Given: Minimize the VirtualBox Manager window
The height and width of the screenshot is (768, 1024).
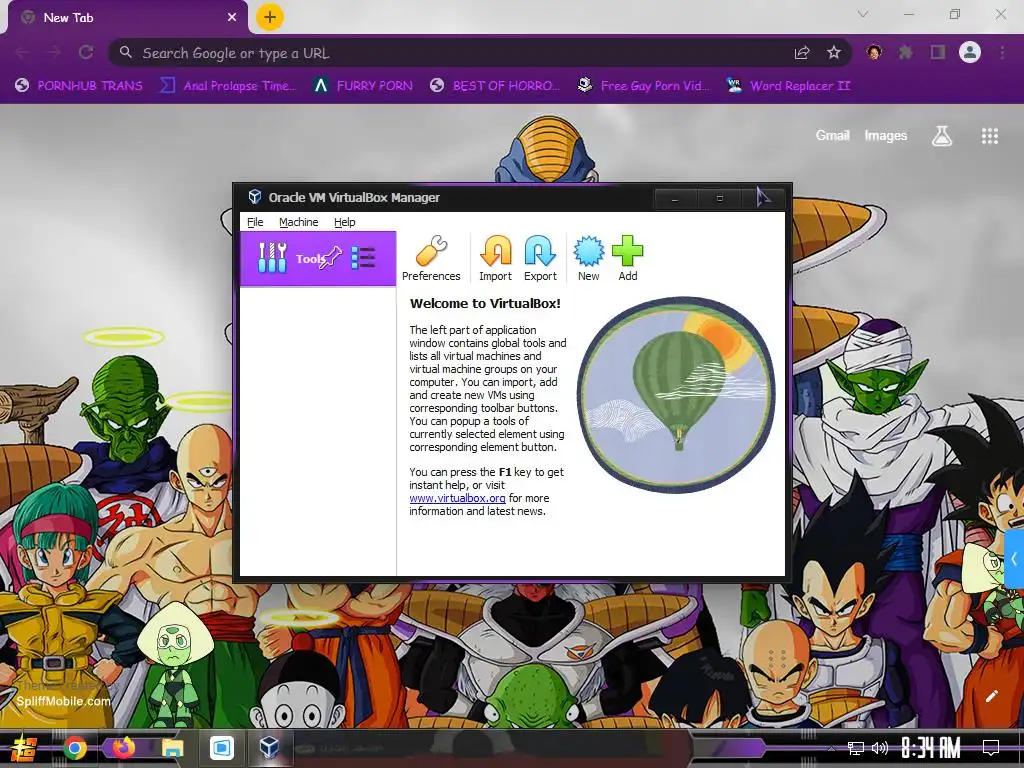Looking at the screenshot, I should [x=675, y=199].
